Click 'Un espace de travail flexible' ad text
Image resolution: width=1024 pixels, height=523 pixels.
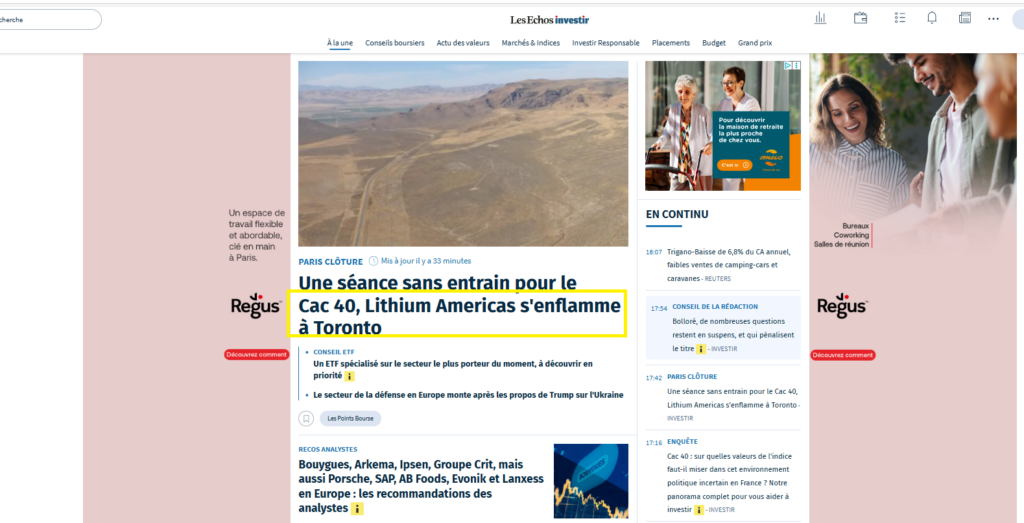(x=257, y=235)
